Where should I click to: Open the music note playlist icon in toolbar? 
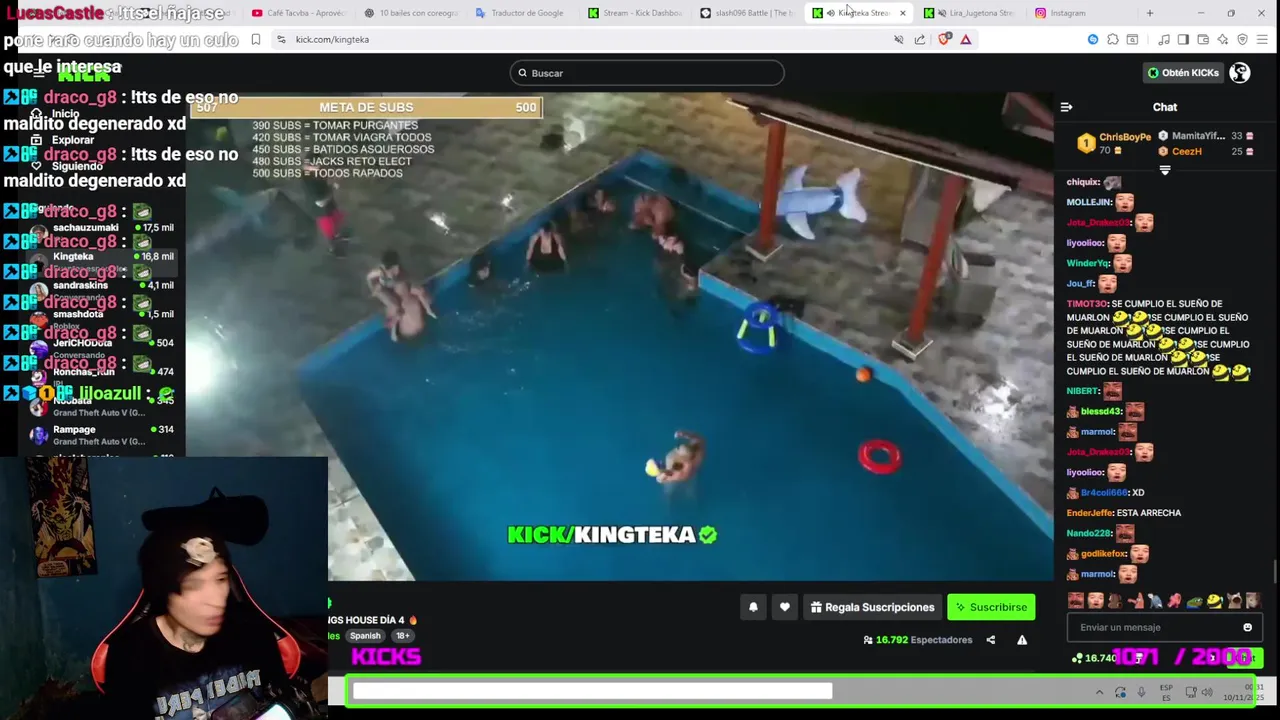tap(1164, 39)
